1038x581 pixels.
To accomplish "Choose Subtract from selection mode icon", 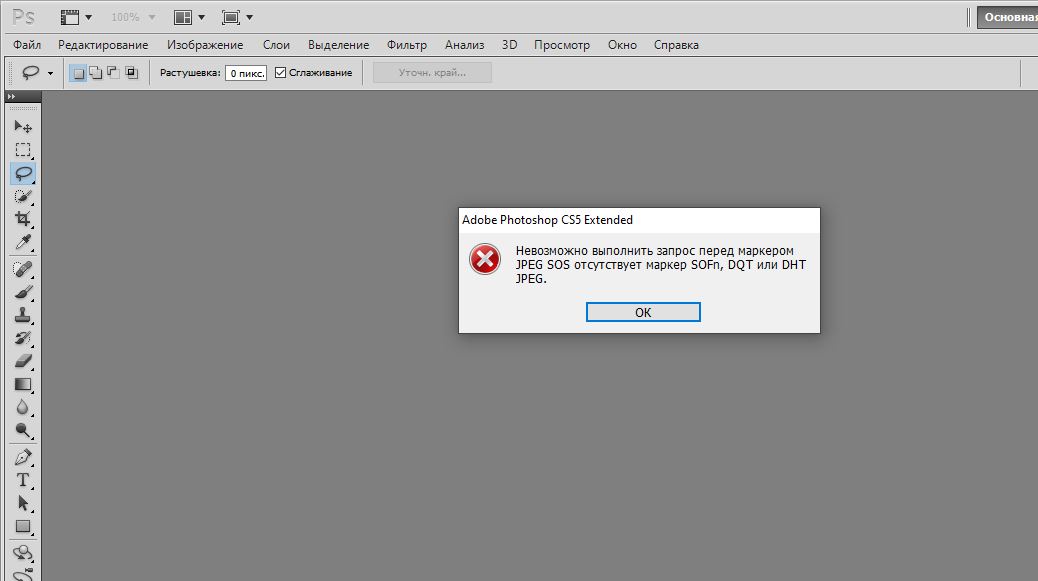I will pos(113,73).
